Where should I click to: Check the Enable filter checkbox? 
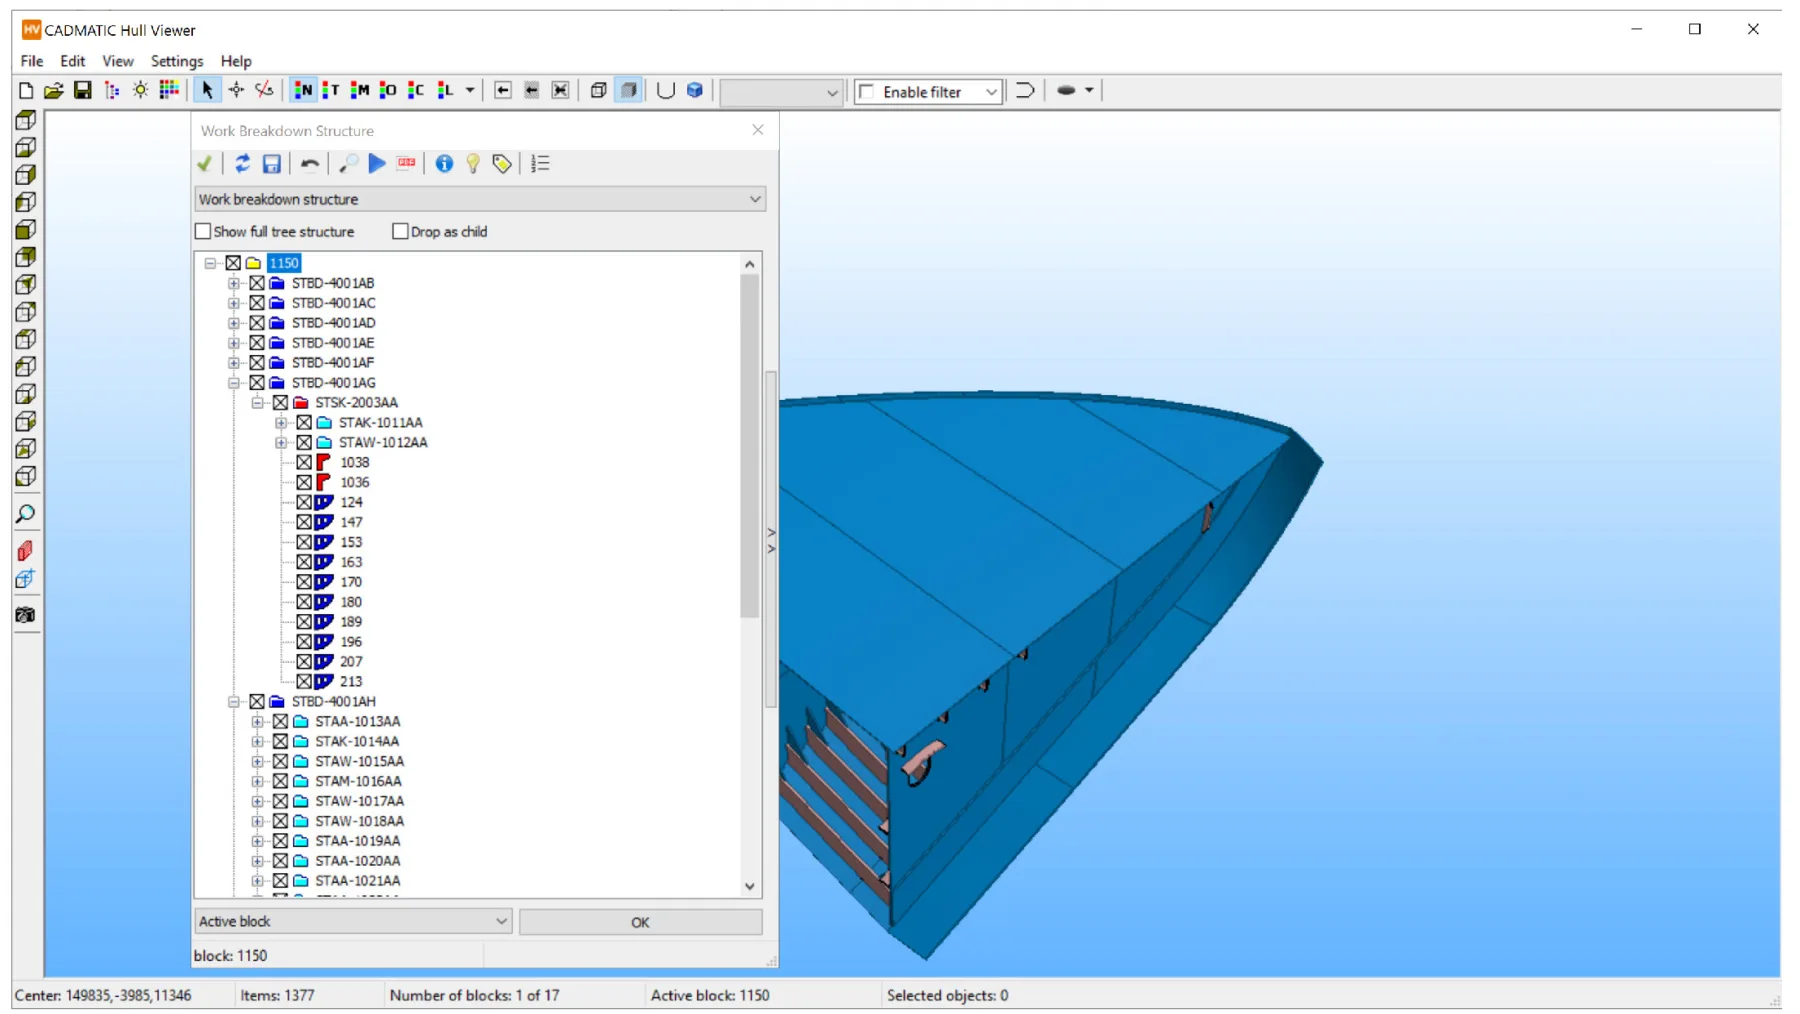(x=867, y=92)
